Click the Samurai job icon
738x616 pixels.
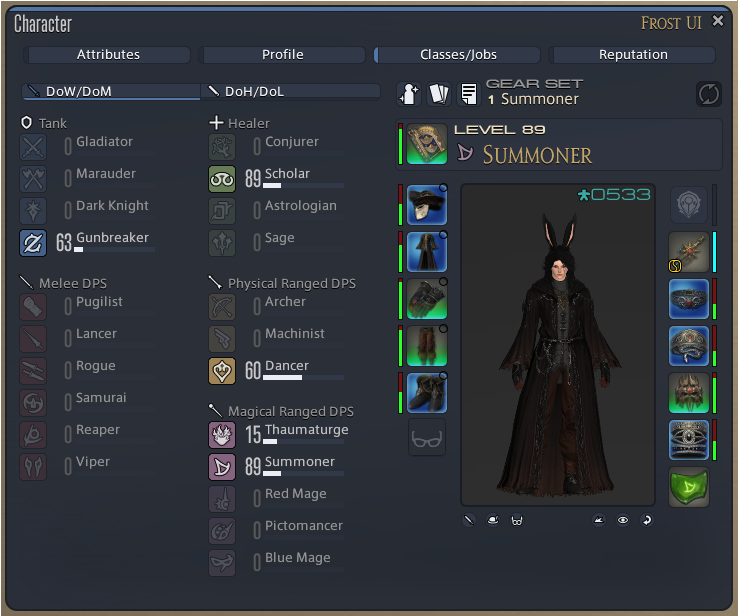33,403
